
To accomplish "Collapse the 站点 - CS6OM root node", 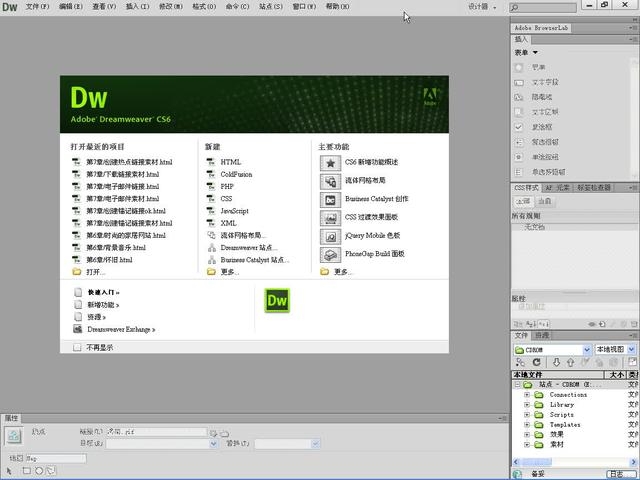I will click(x=517, y=384).
